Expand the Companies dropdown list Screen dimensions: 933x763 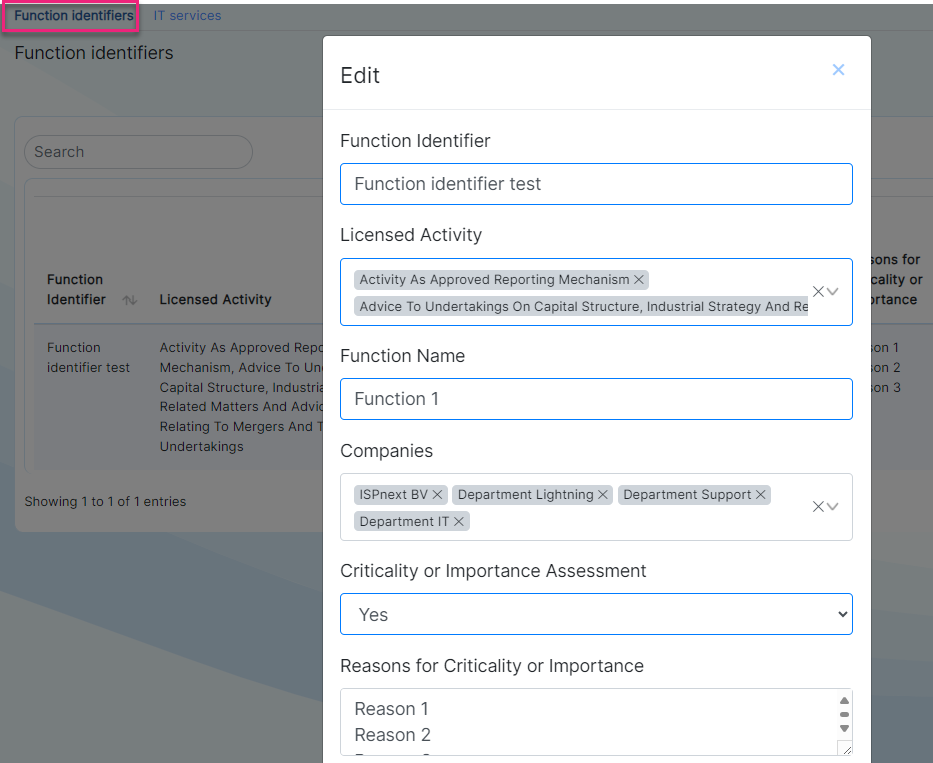tap(832, 506)
